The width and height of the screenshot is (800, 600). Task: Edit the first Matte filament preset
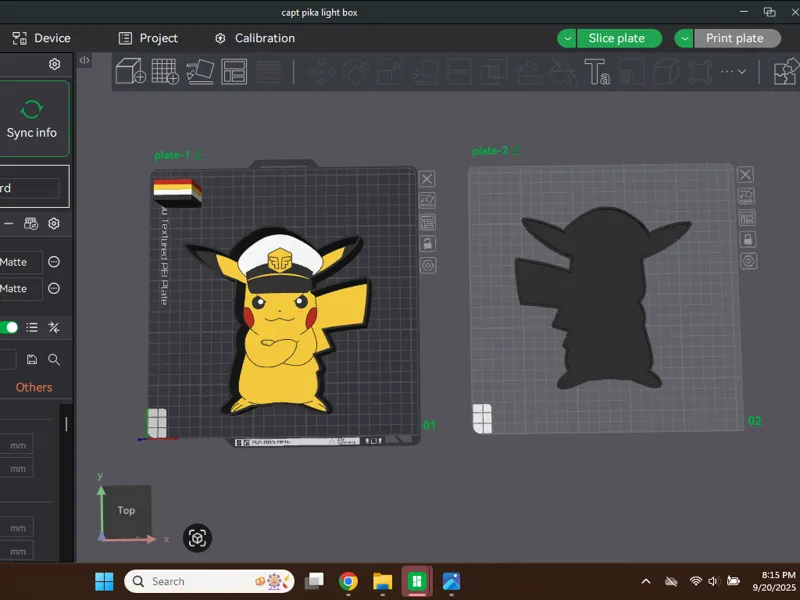pos(54,262)
